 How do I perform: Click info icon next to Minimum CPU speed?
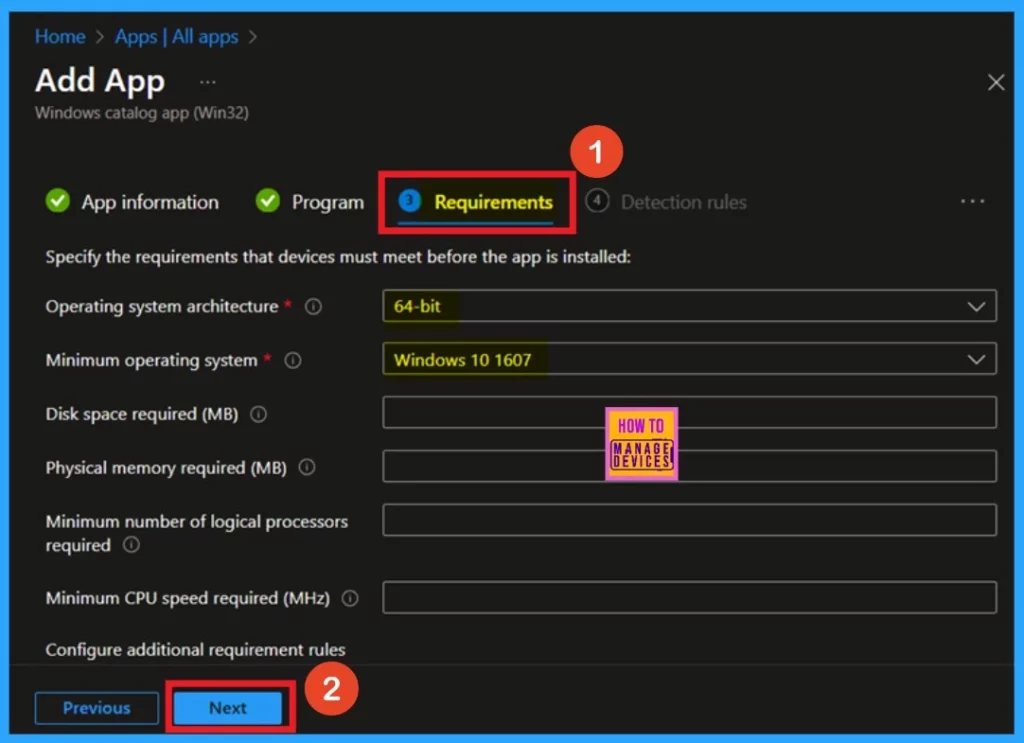click(350, 598)
